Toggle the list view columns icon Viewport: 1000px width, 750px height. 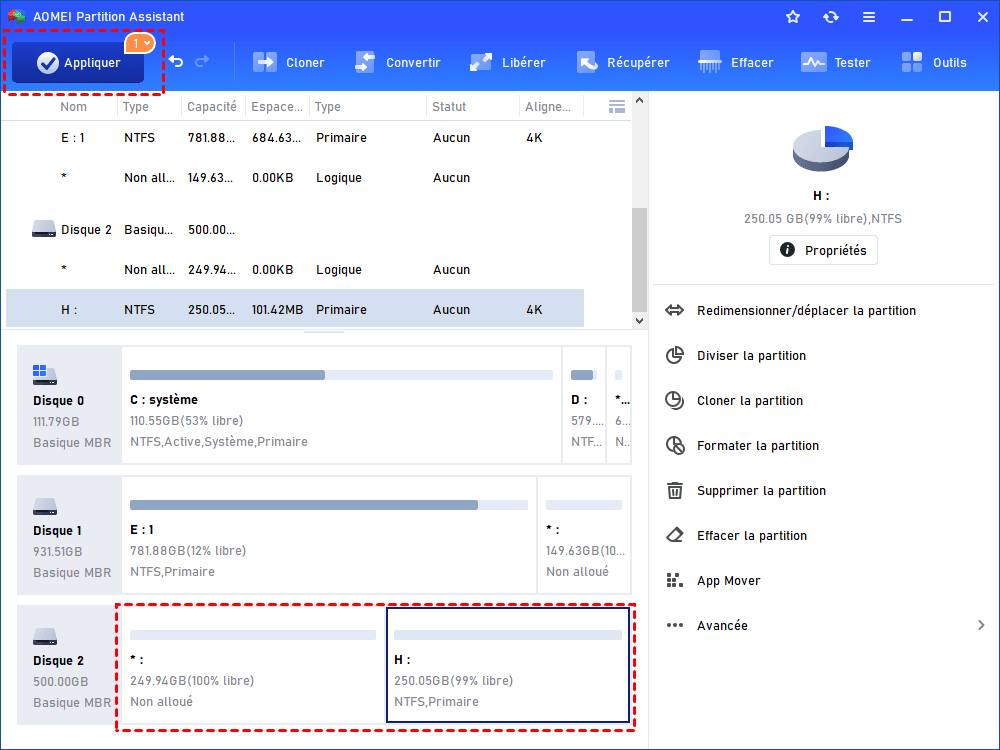[617, 107]
